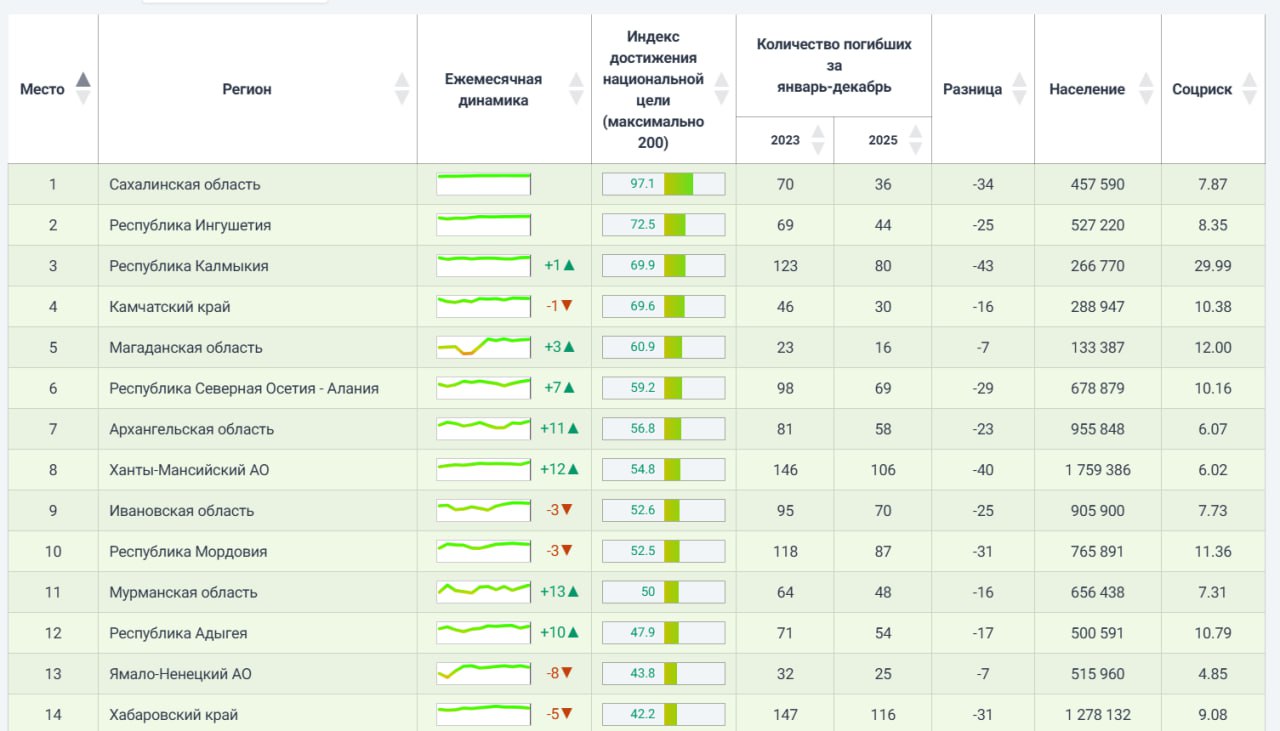Sort table by Место column arrows

tap(83, 88)
